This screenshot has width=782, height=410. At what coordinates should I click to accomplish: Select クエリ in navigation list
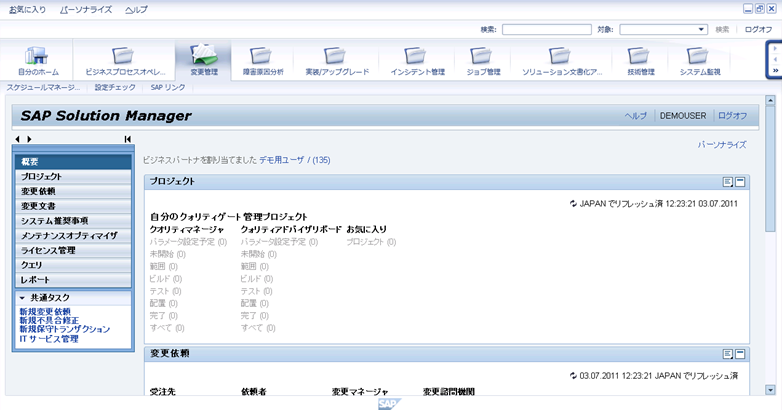(x=73, y=265)
